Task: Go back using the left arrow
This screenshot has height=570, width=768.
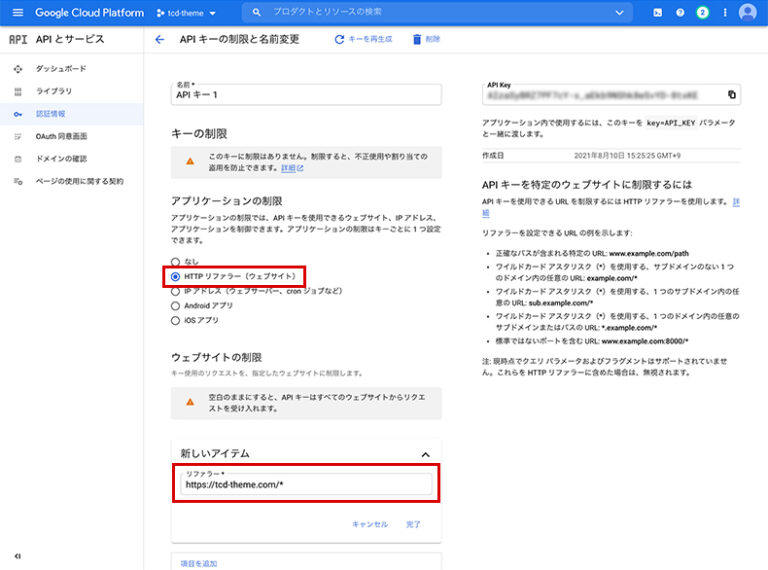Action: (x=160, y=39)
